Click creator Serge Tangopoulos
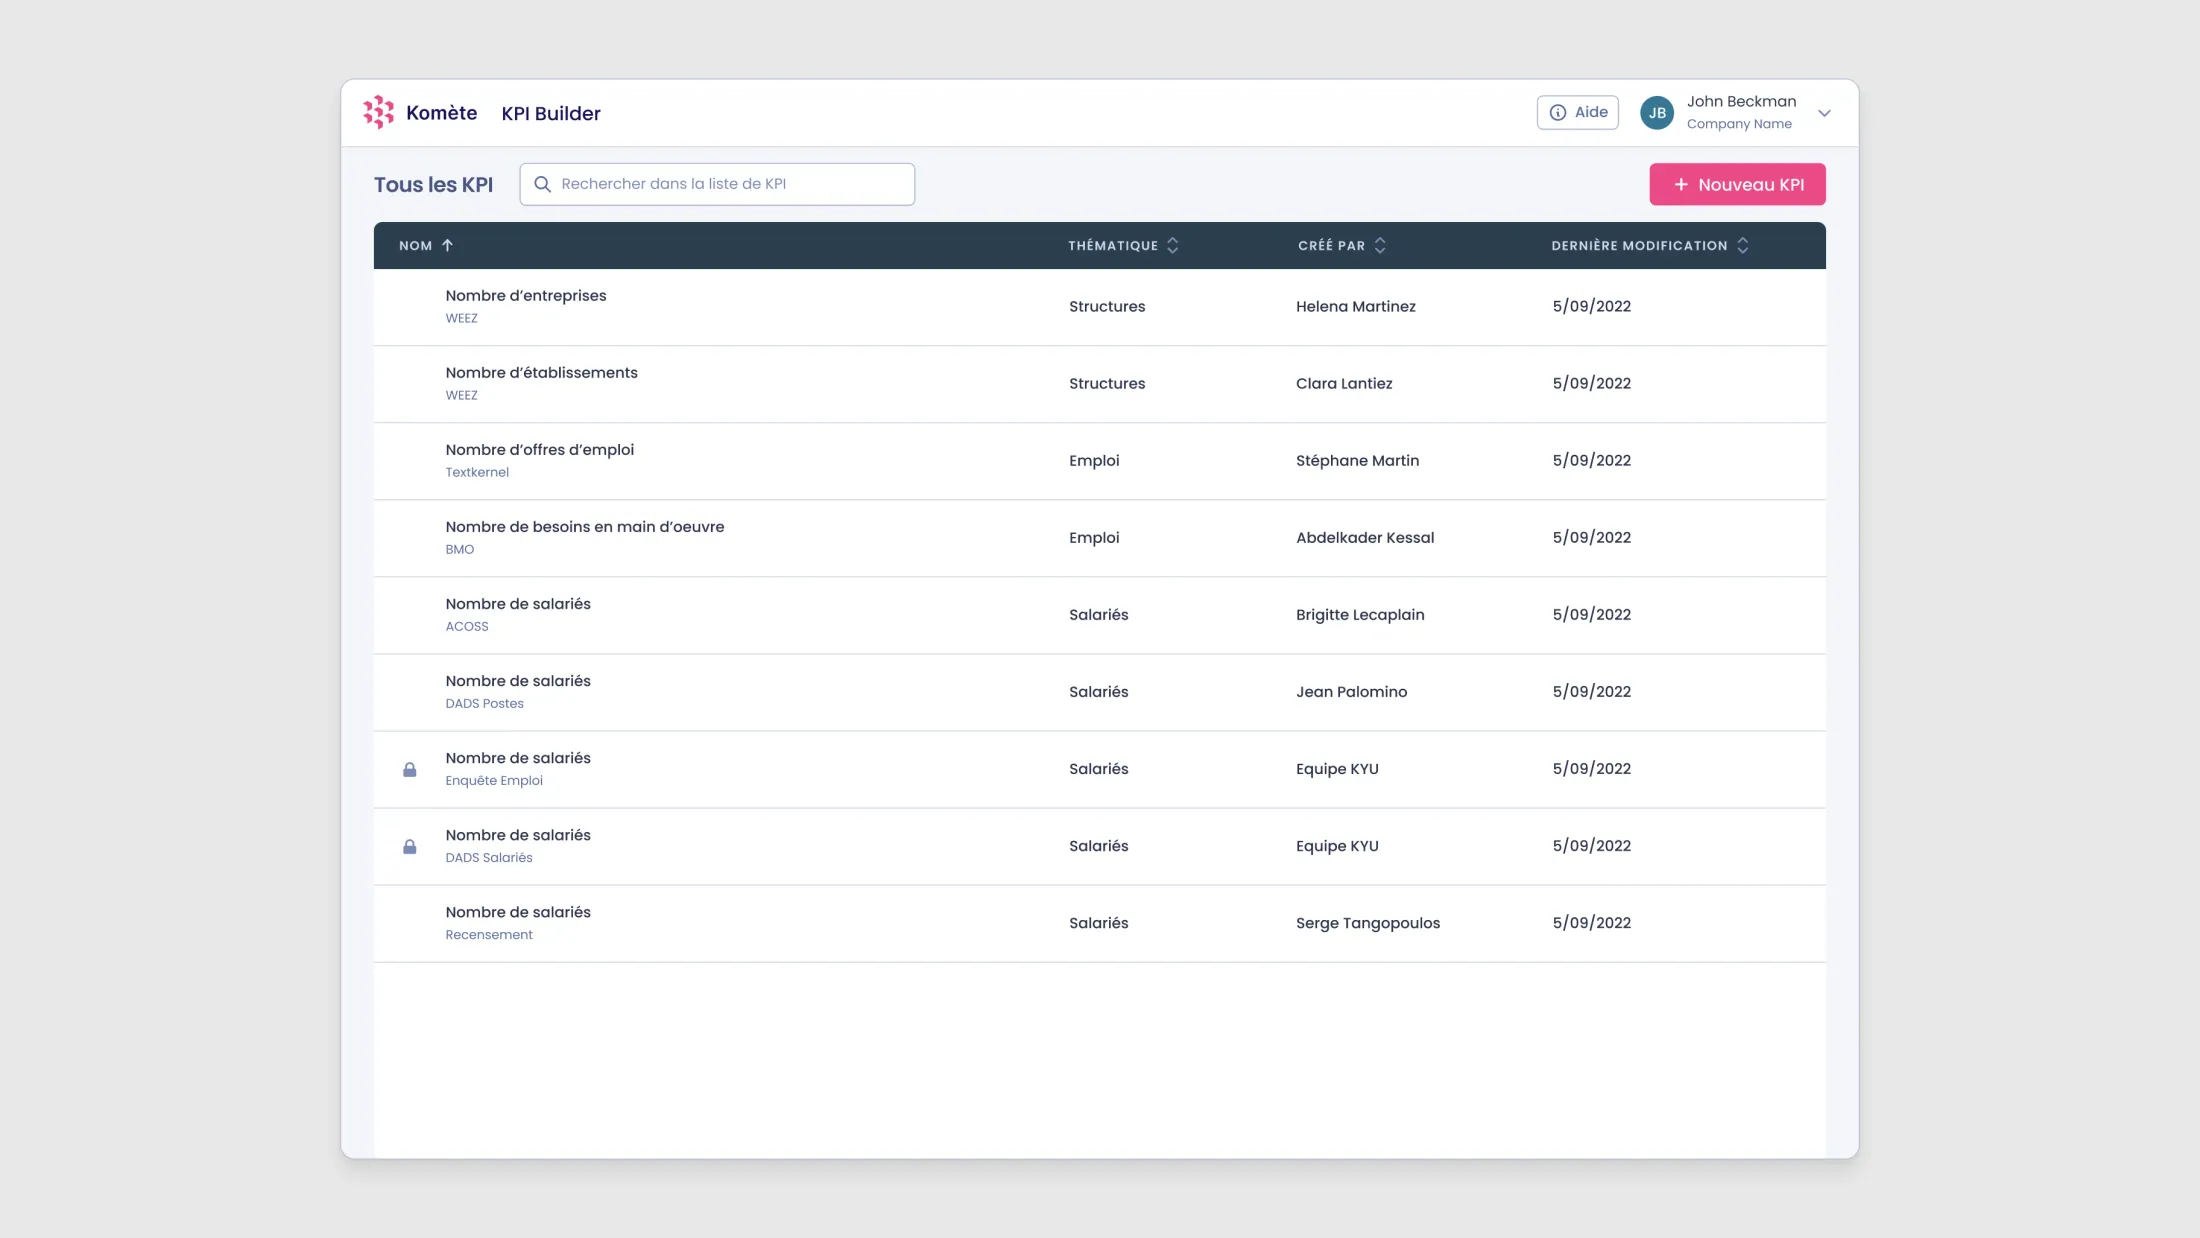The width and height of the screenshot is (2200, 1238). 1368,922
